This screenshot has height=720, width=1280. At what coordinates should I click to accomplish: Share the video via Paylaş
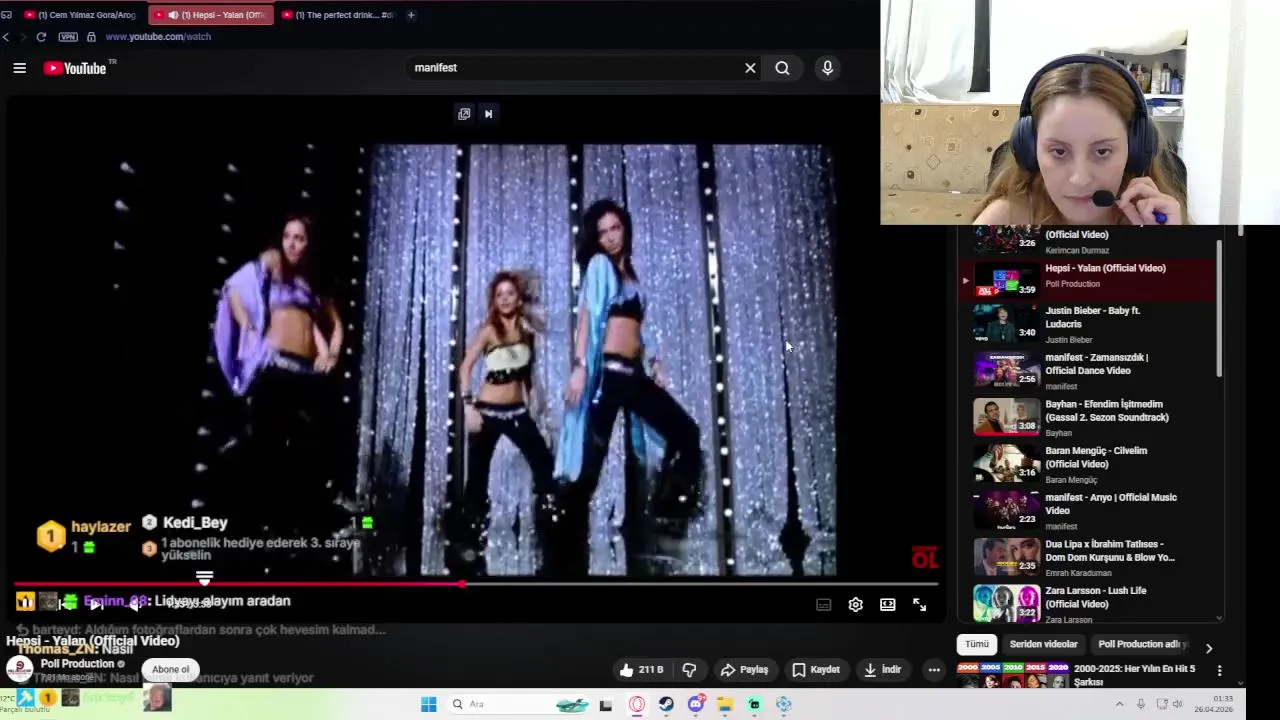[x=744, y=670]
